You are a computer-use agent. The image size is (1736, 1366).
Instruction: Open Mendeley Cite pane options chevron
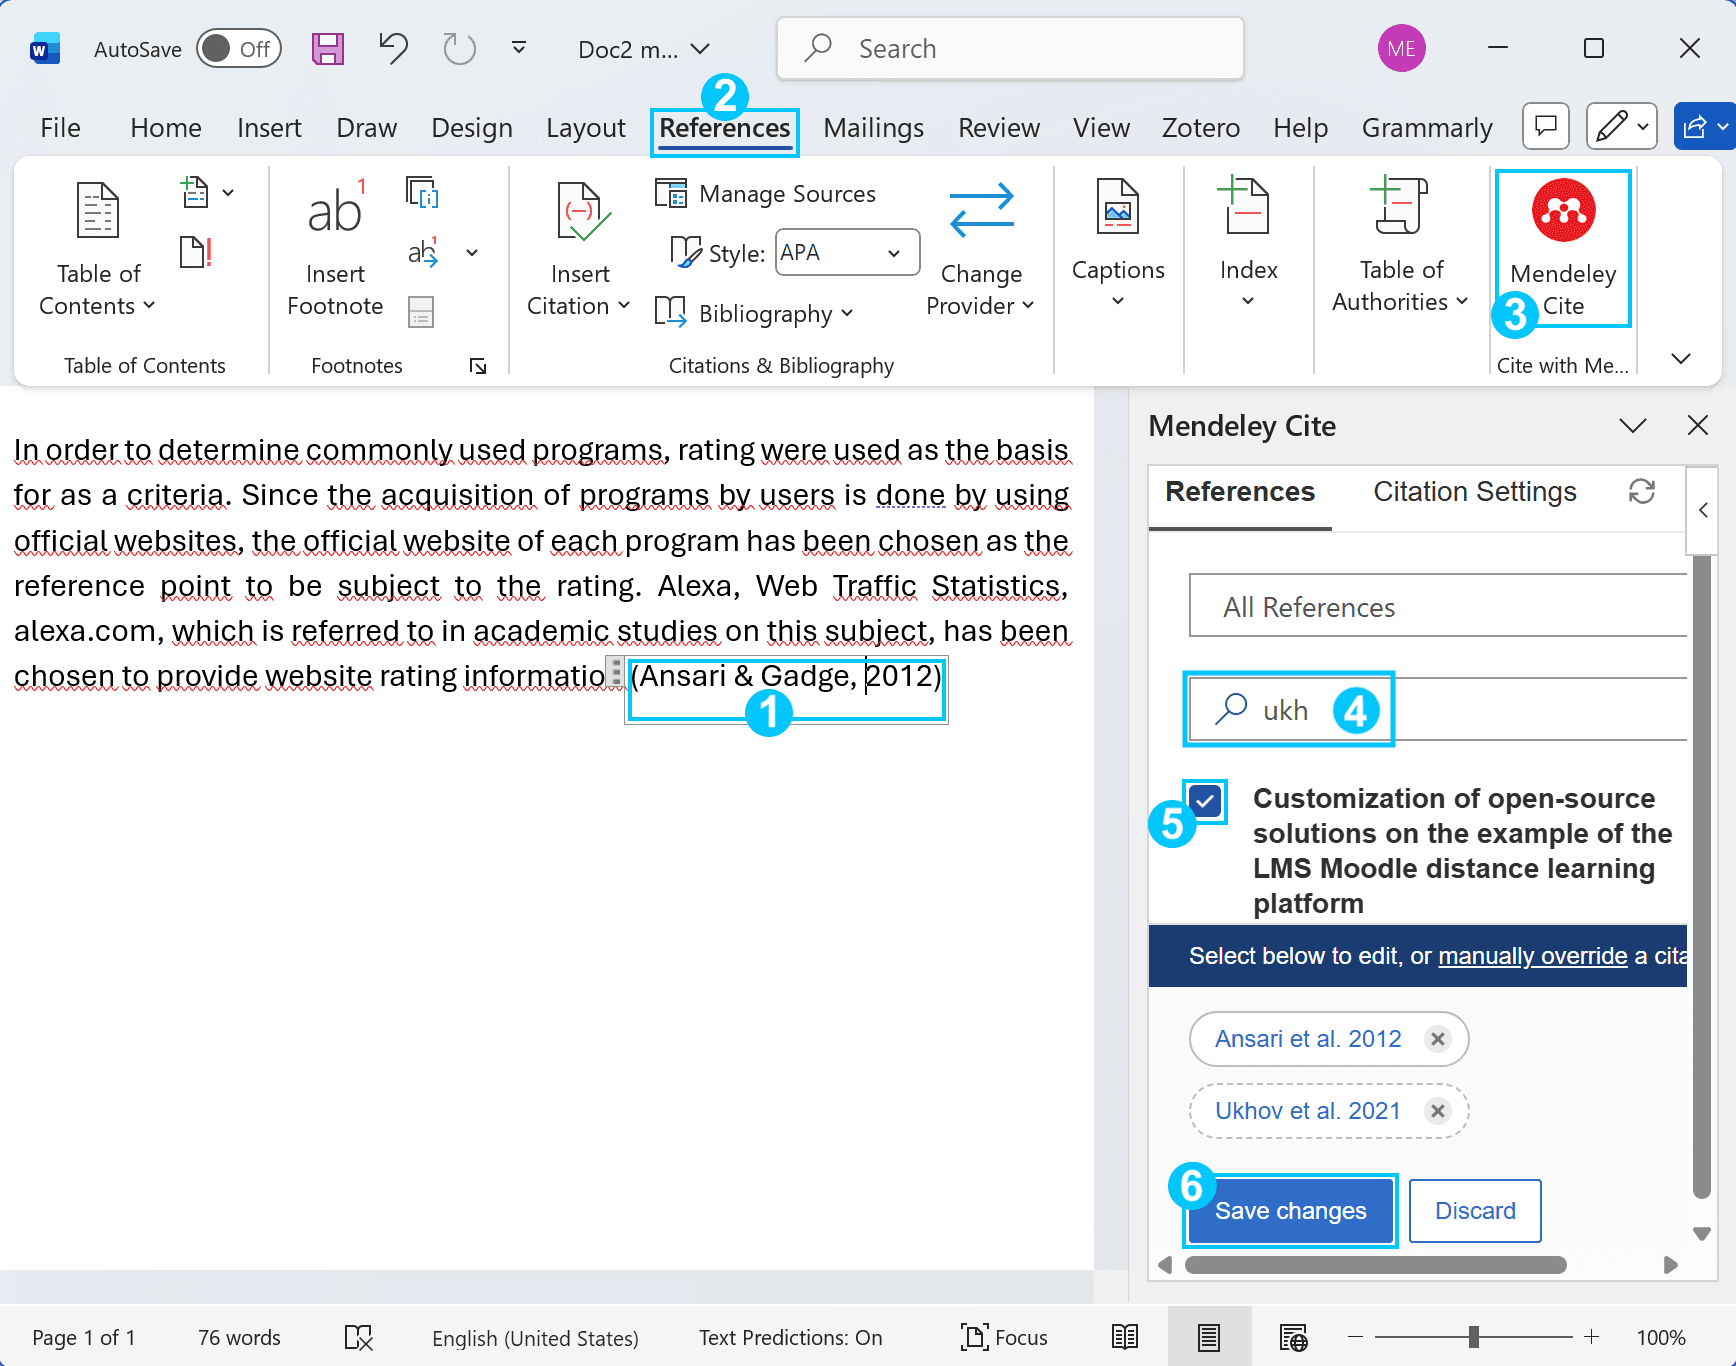coord(1633,426)
